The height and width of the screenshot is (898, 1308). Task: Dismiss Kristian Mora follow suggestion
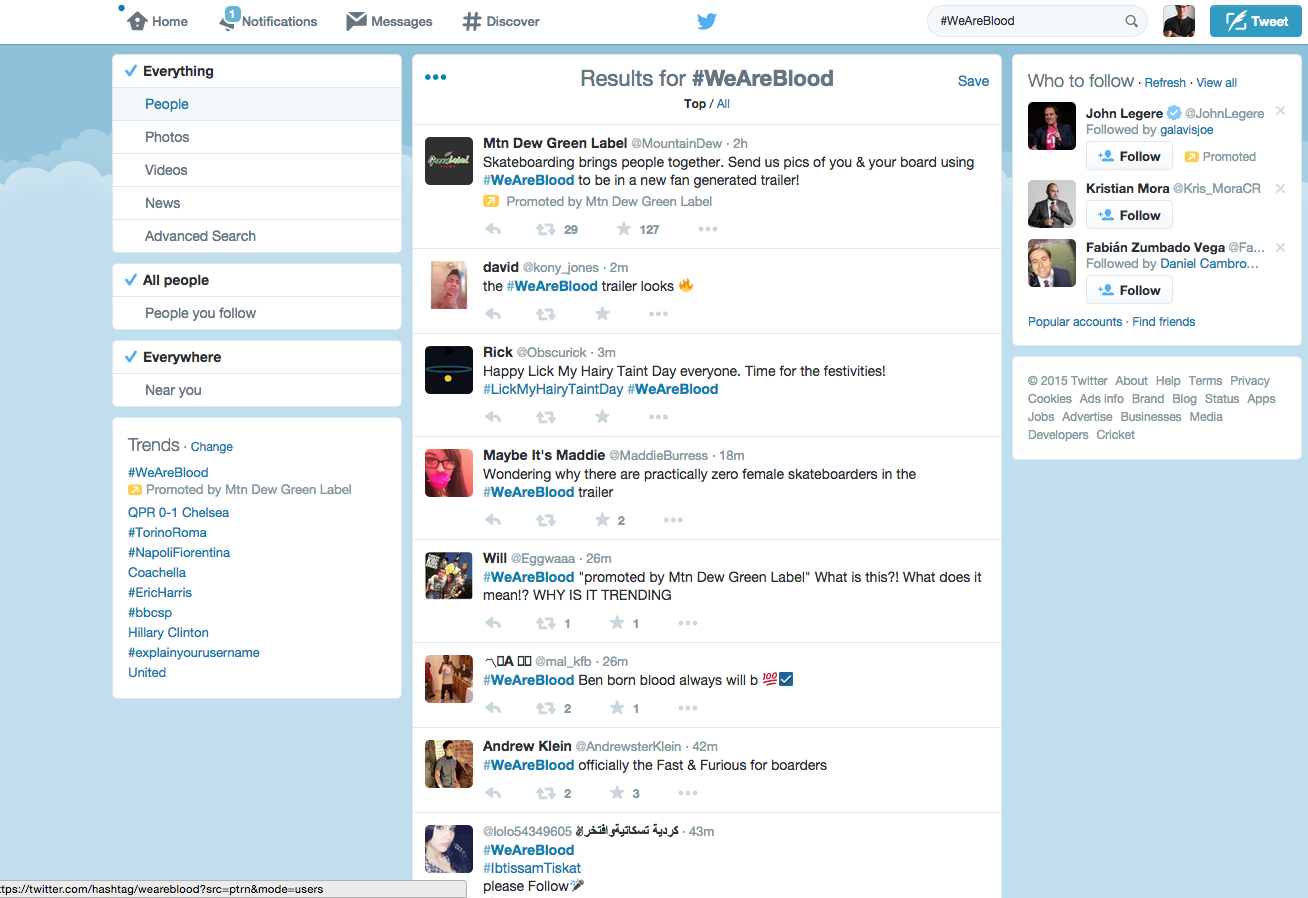click(x=1281, y=188)
